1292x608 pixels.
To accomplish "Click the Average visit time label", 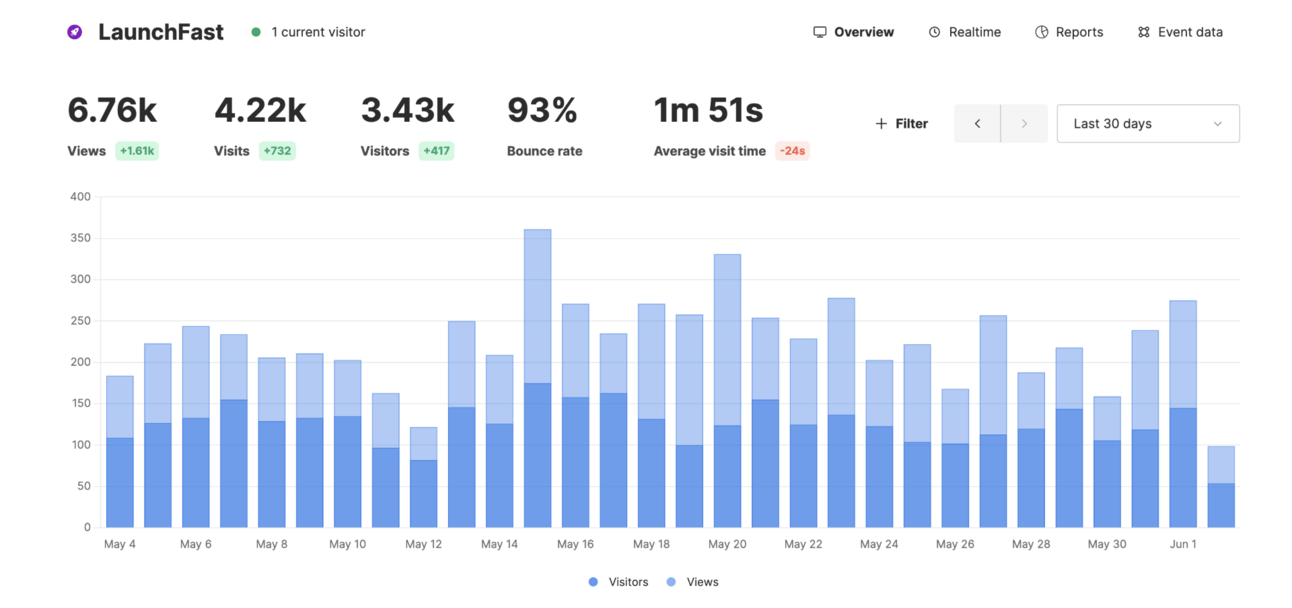I will [x=710, y=151].
